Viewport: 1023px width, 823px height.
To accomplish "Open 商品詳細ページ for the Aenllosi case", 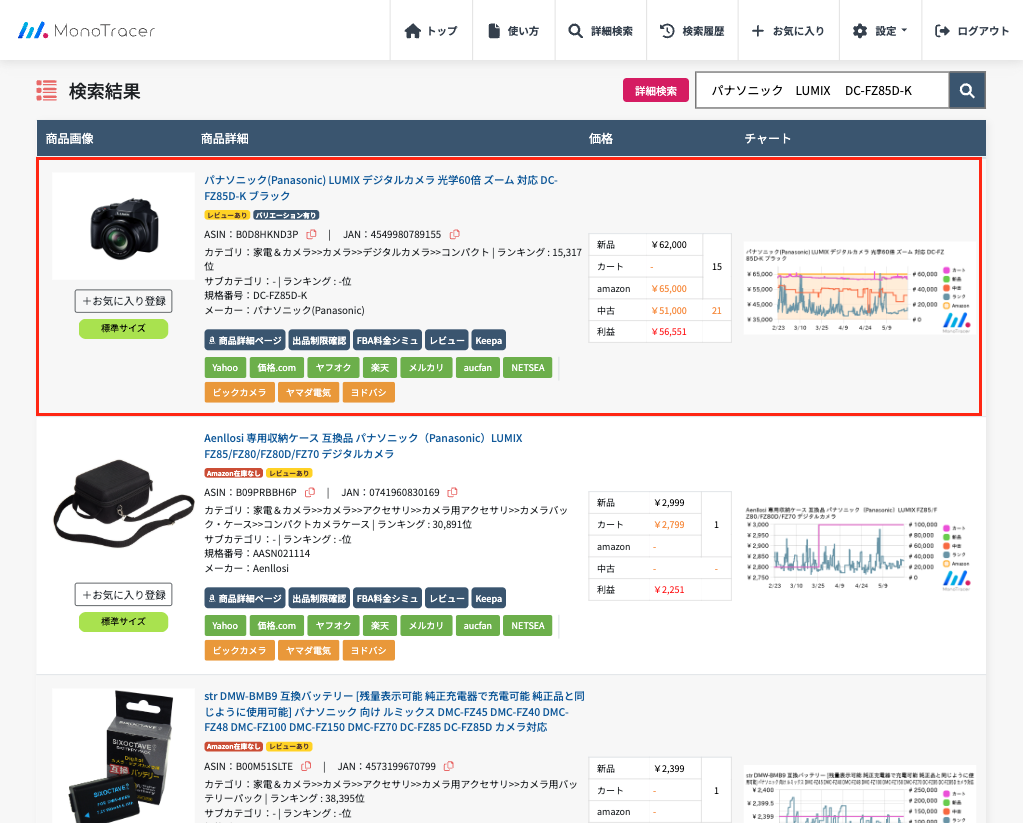I will pyautogui.click(x=245, y=598).
